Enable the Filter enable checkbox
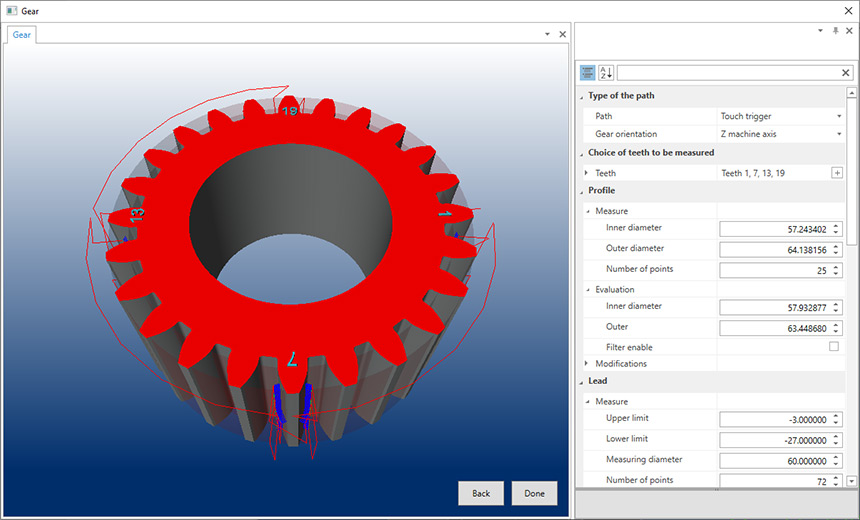This screenshot has width=860, height=520. point(833,347)
